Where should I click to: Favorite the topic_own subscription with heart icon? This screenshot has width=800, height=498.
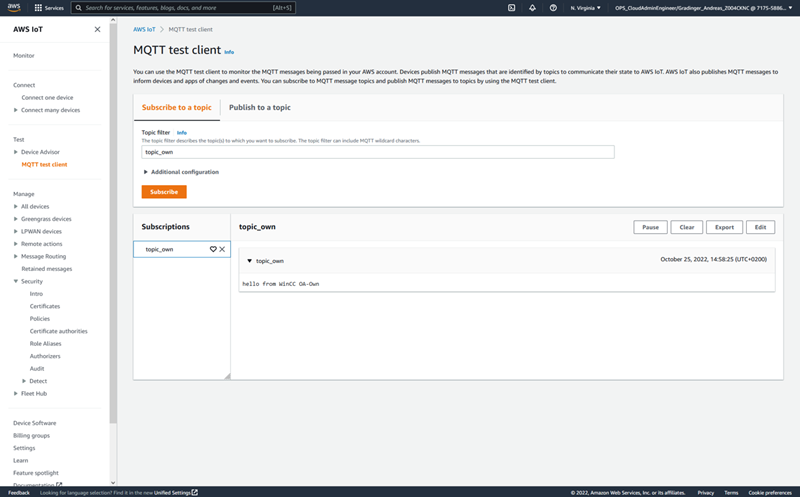click(x=213, y=249)
